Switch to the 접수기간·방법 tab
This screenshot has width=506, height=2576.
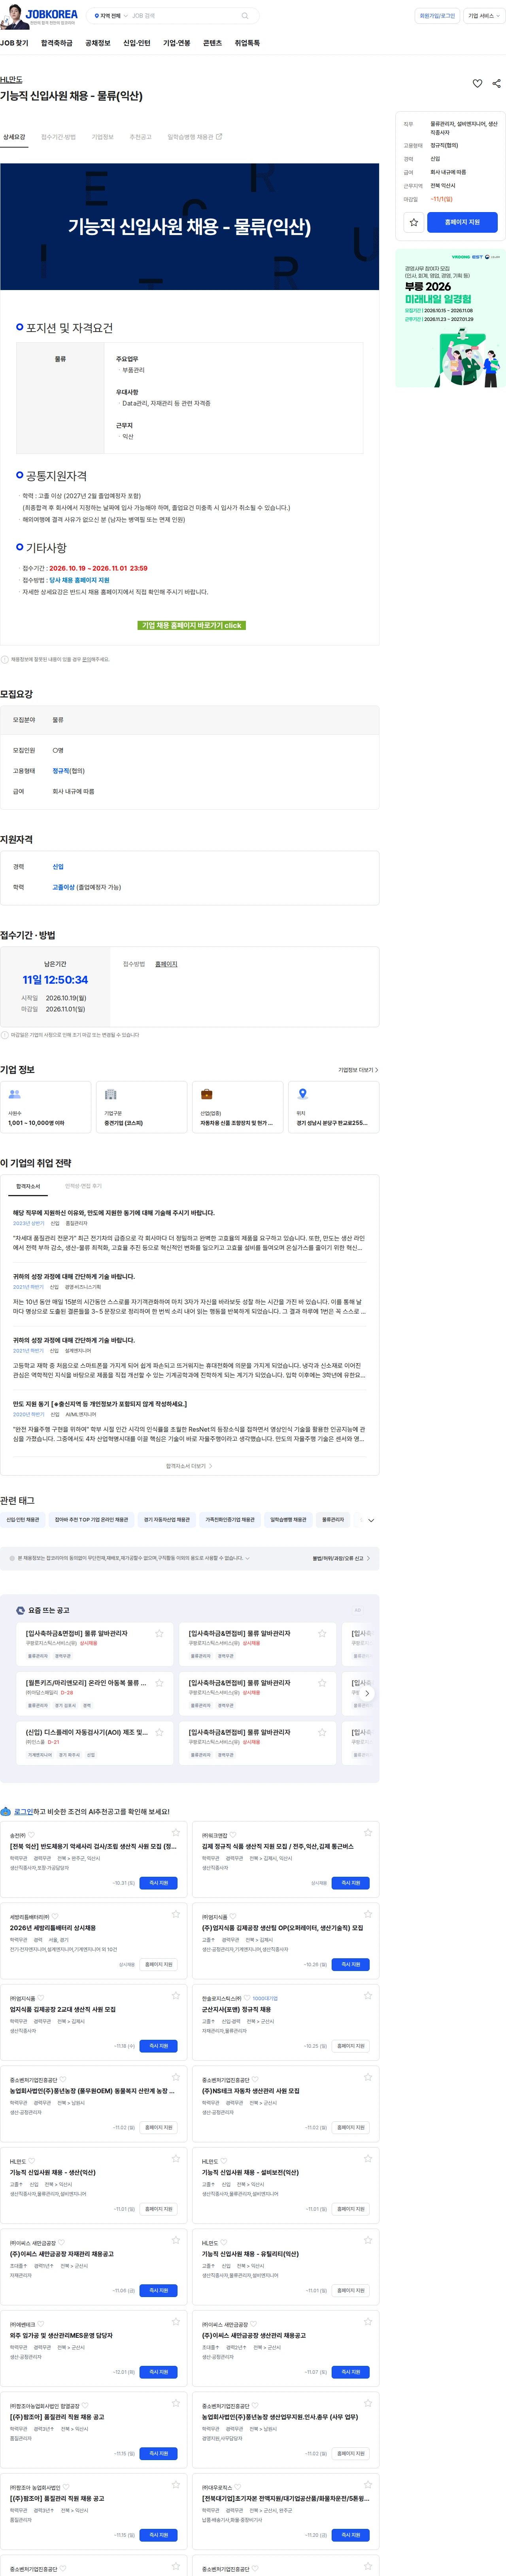point(58,137)
